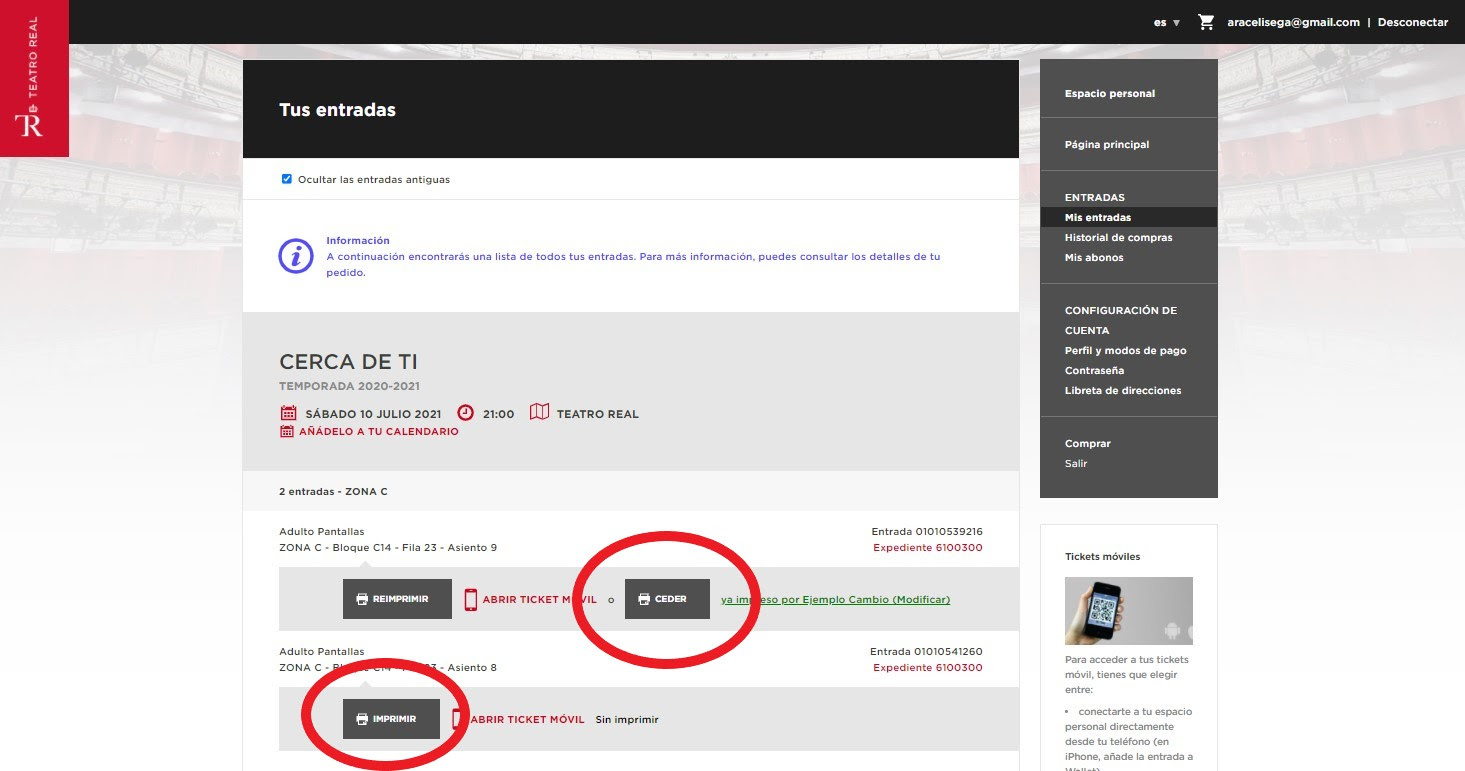Open Libreta de direcciones
Viewport: 1465px width, 771px height.
pyautogui.click(x=1123, y=390)
